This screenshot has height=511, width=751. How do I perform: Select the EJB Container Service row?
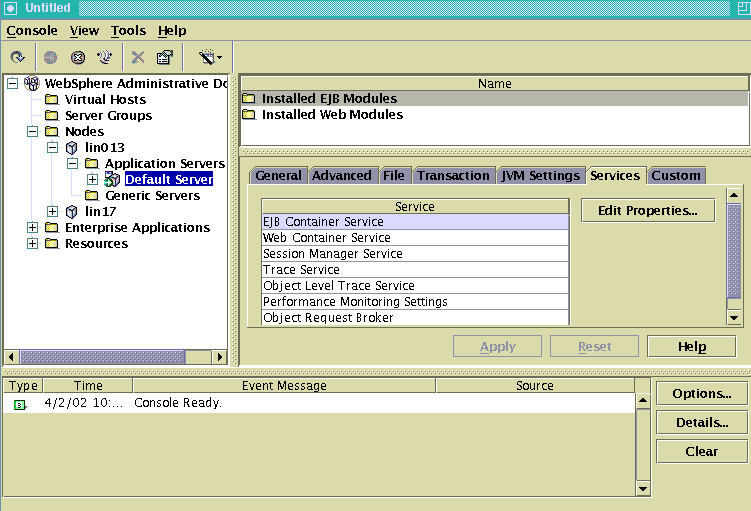click(x=415, y=222)
